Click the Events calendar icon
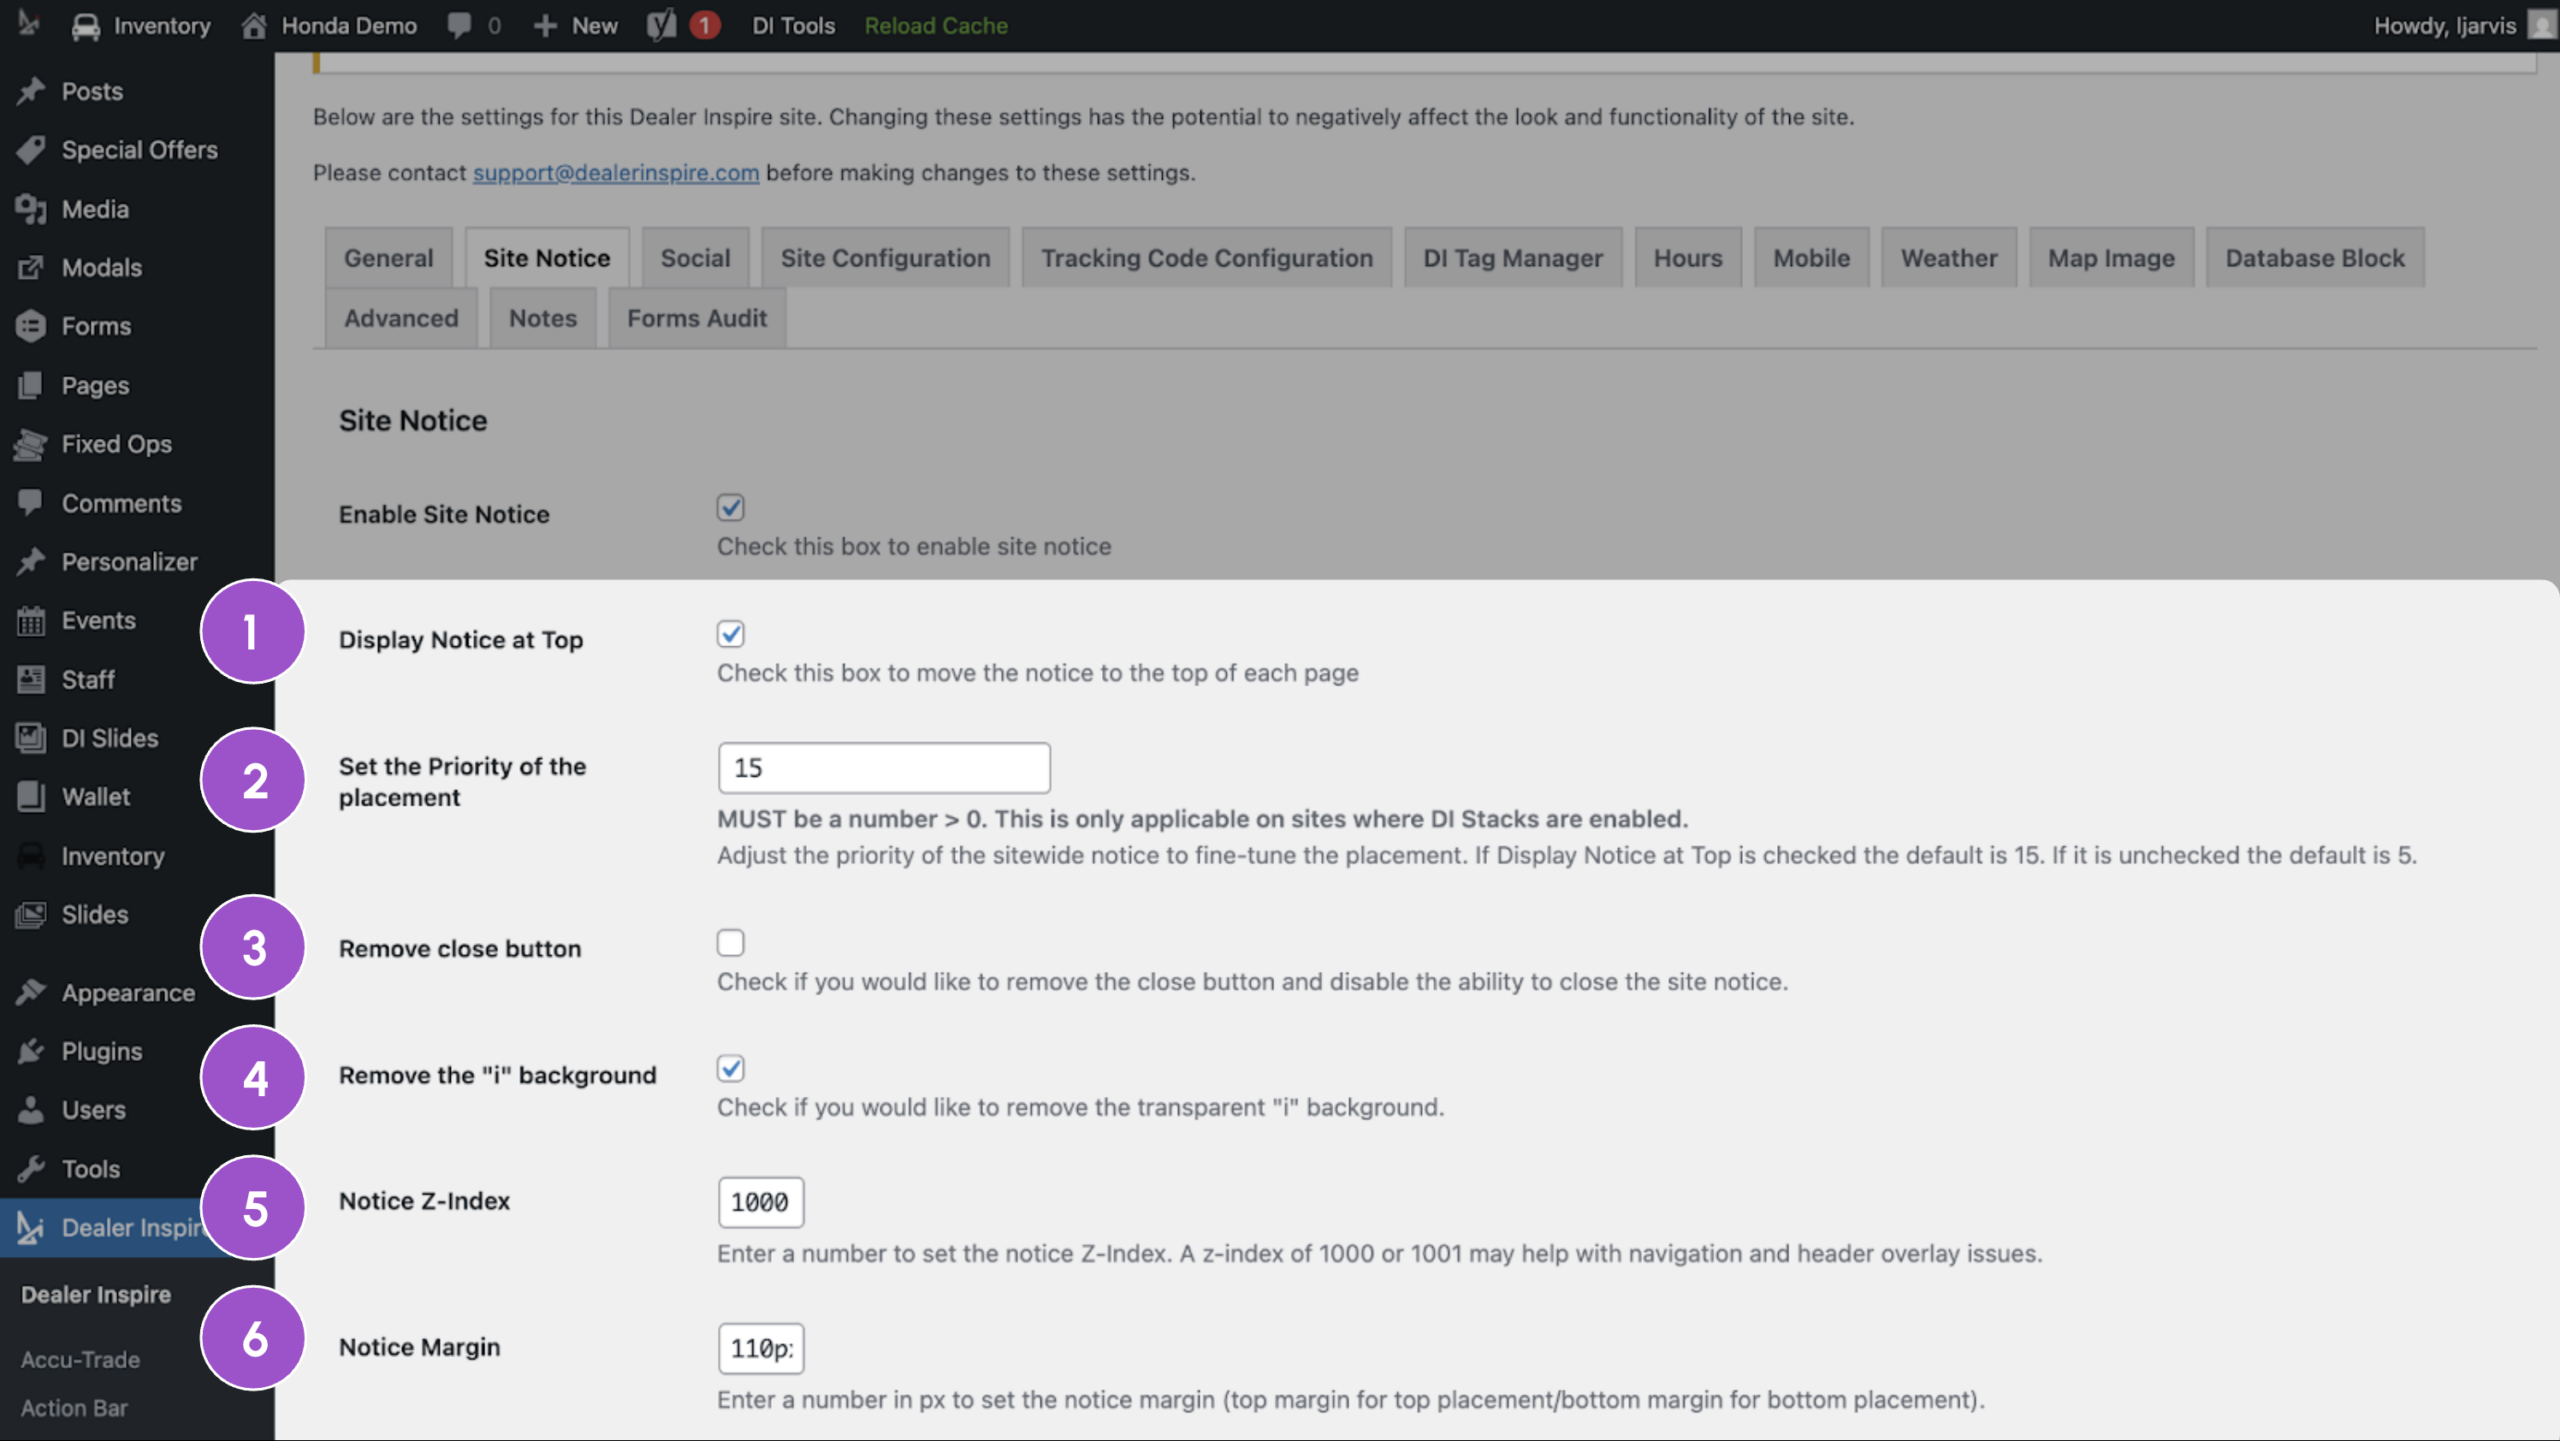Image resolution: width=2560 pixels, height=1441 pixels. [x=31, y=621]
